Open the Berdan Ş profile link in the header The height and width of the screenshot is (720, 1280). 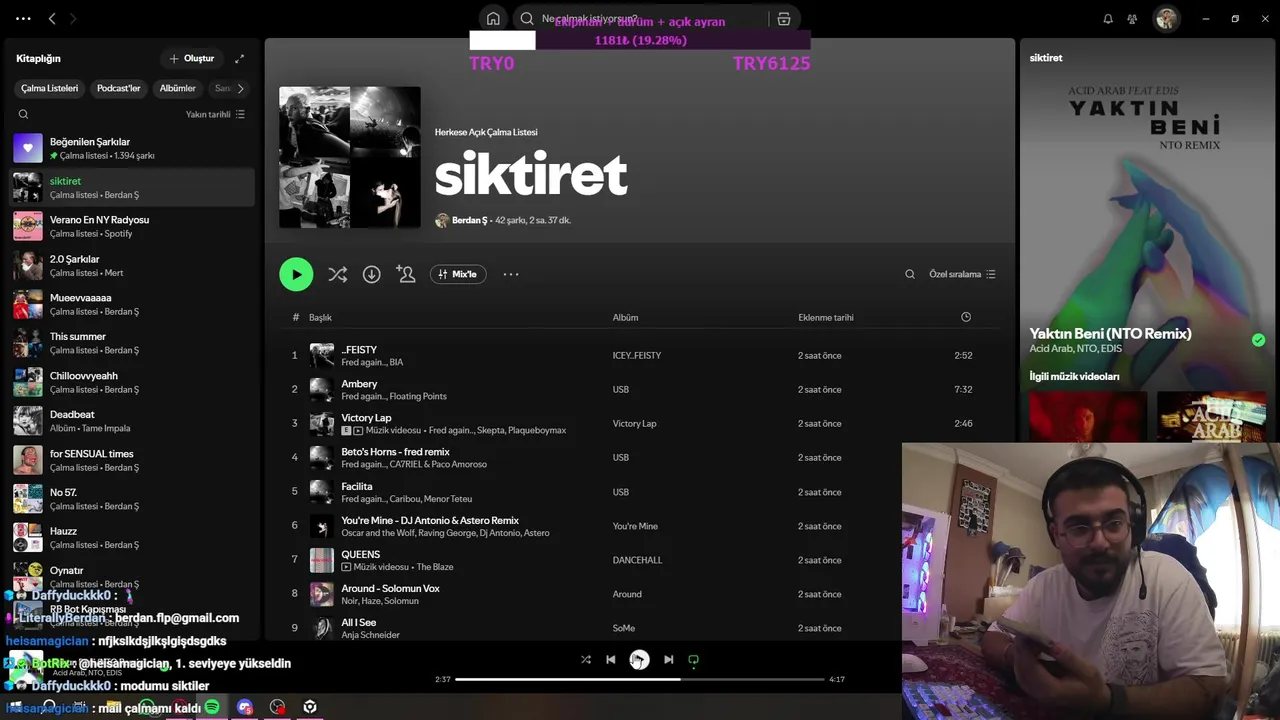point(469,220)
